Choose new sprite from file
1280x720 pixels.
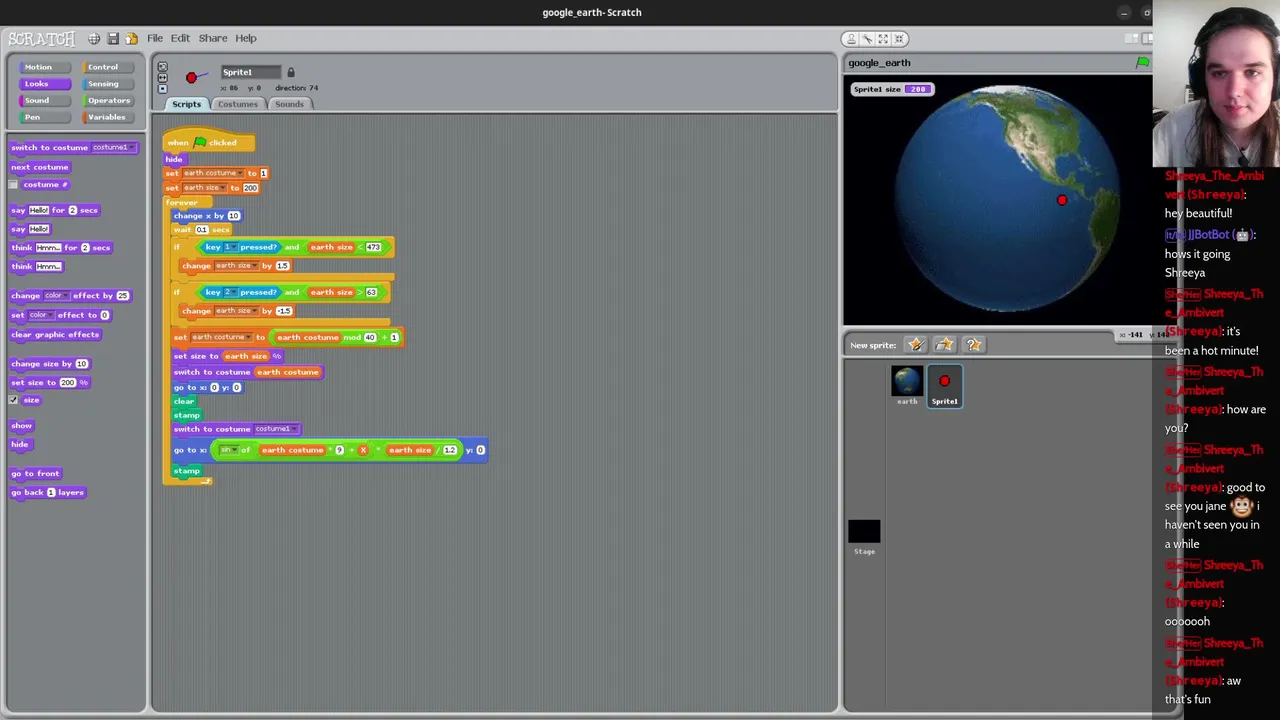[944, 345]
